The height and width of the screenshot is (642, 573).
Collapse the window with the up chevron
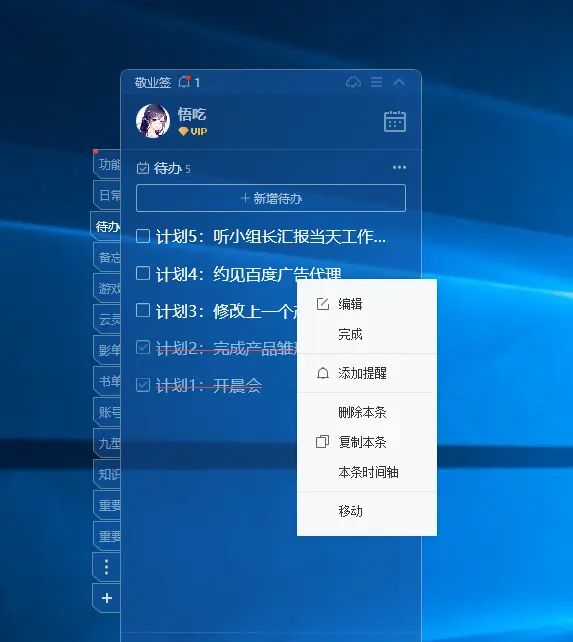(399, 82)
